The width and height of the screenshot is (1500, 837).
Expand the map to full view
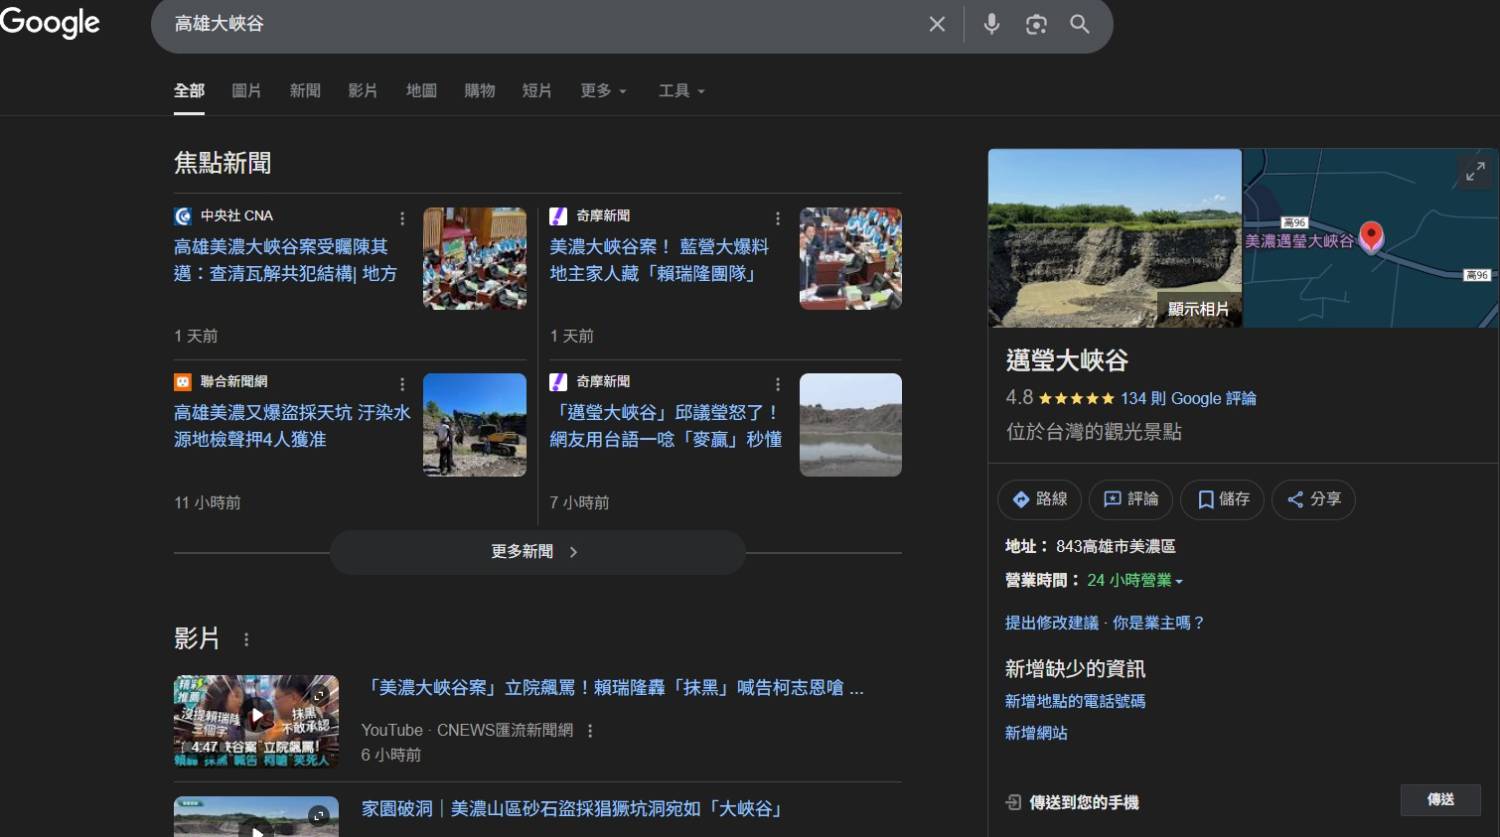[1475, 172]
